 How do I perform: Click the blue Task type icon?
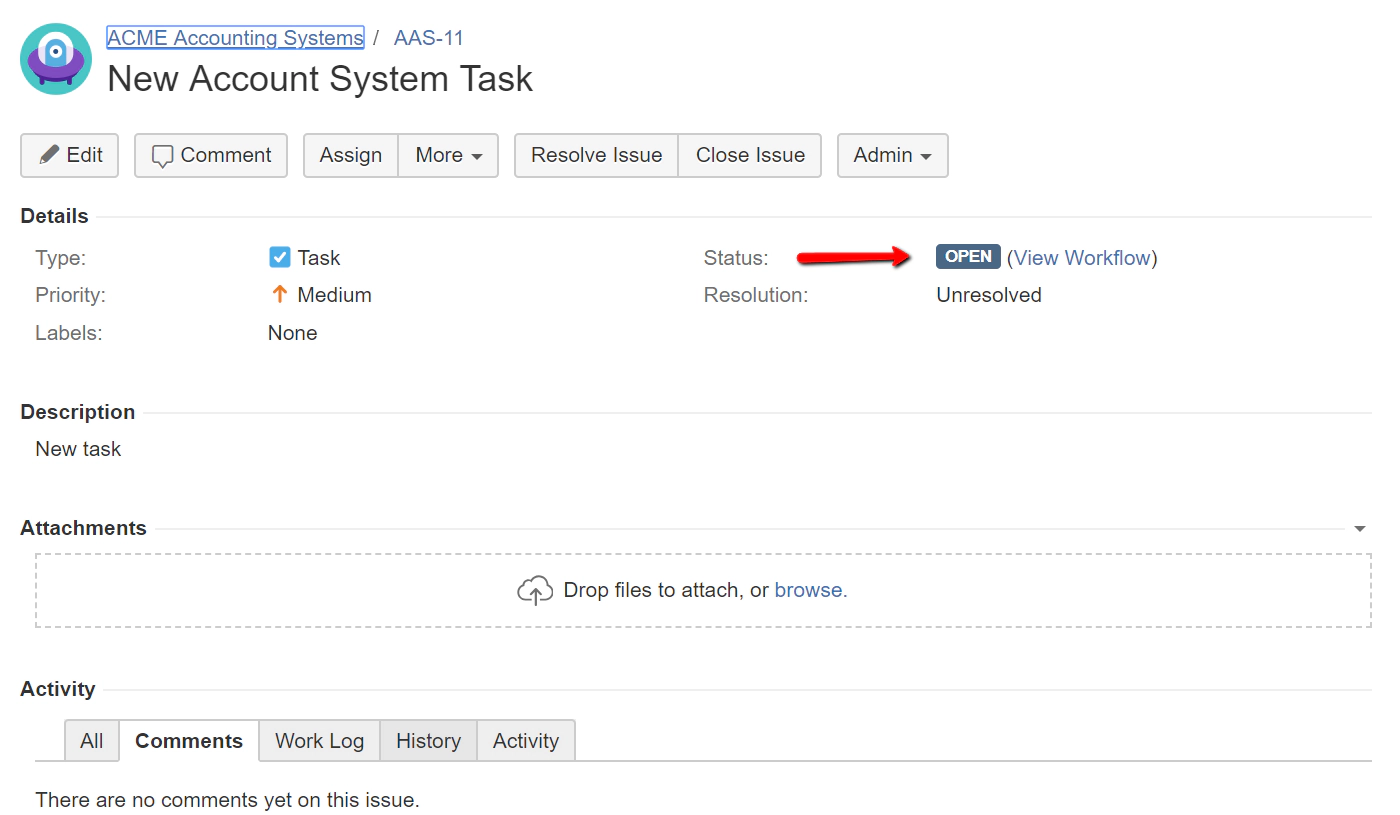pos(278,257)
